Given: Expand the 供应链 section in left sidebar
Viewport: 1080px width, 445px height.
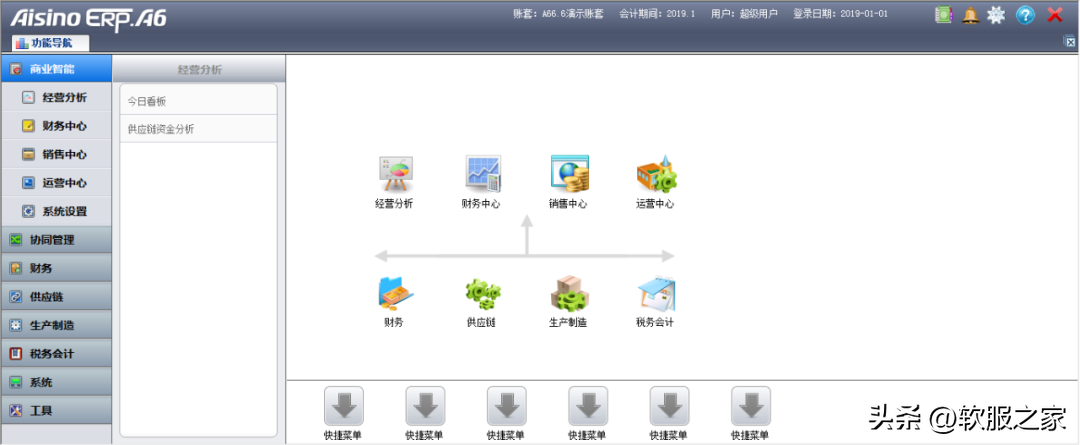Looking at the screenshot, I should click(x=56, y=297).
